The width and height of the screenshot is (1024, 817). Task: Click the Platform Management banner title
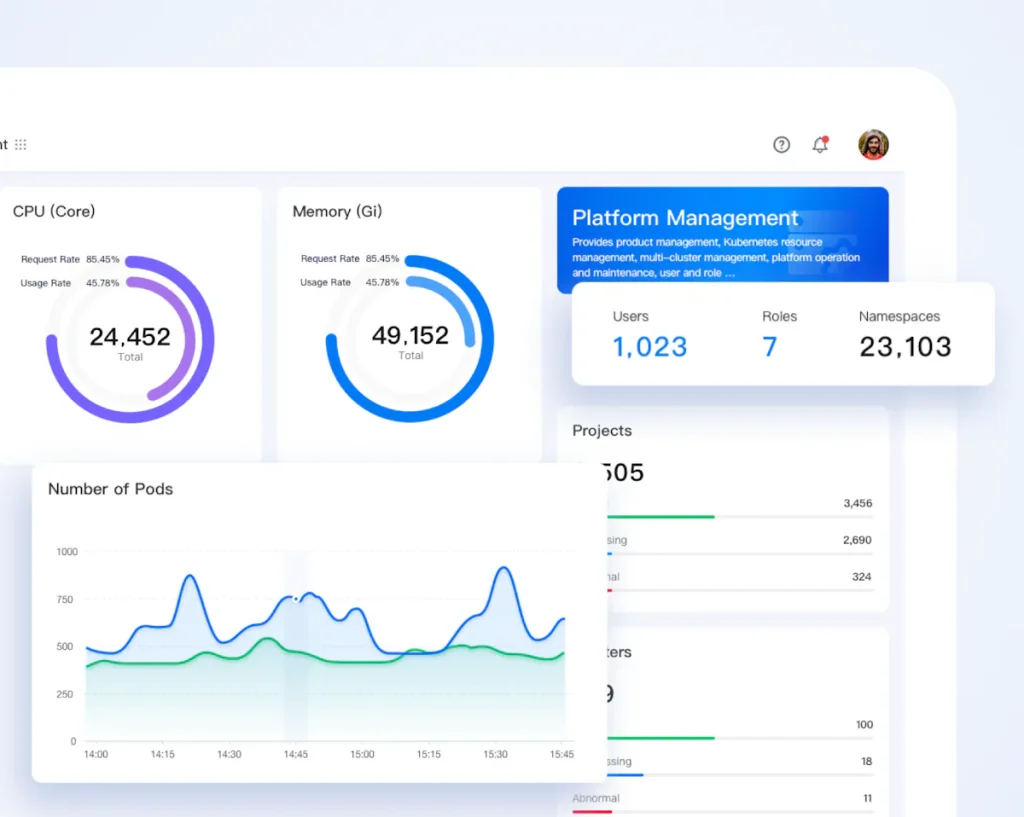(x=685, y=218)
